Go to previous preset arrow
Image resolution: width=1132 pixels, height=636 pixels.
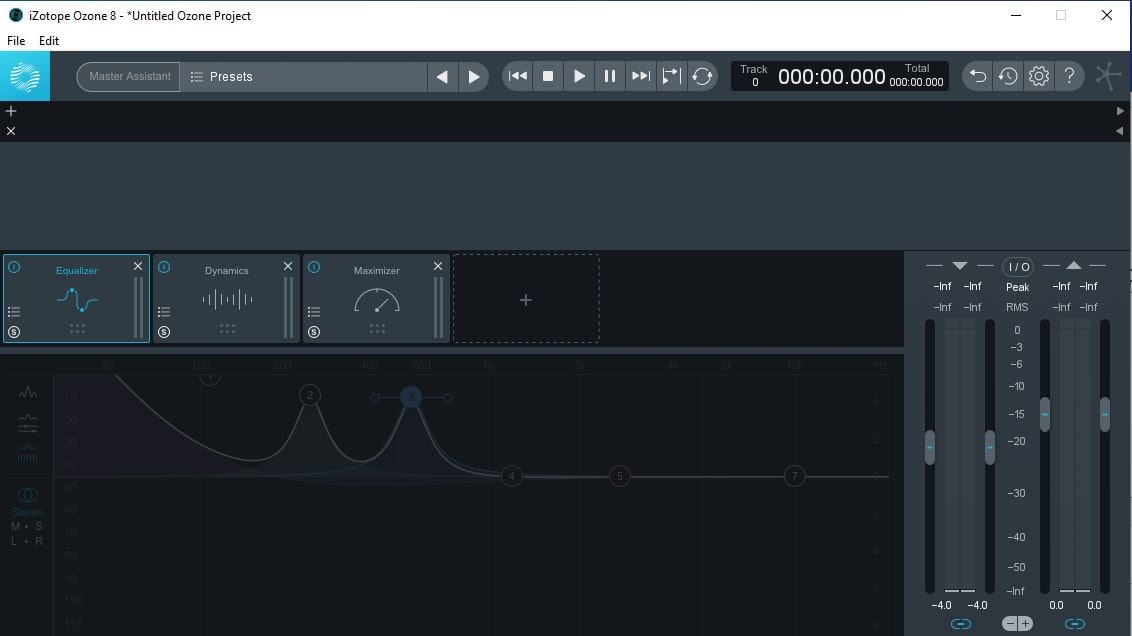click(x=442, y=77)
